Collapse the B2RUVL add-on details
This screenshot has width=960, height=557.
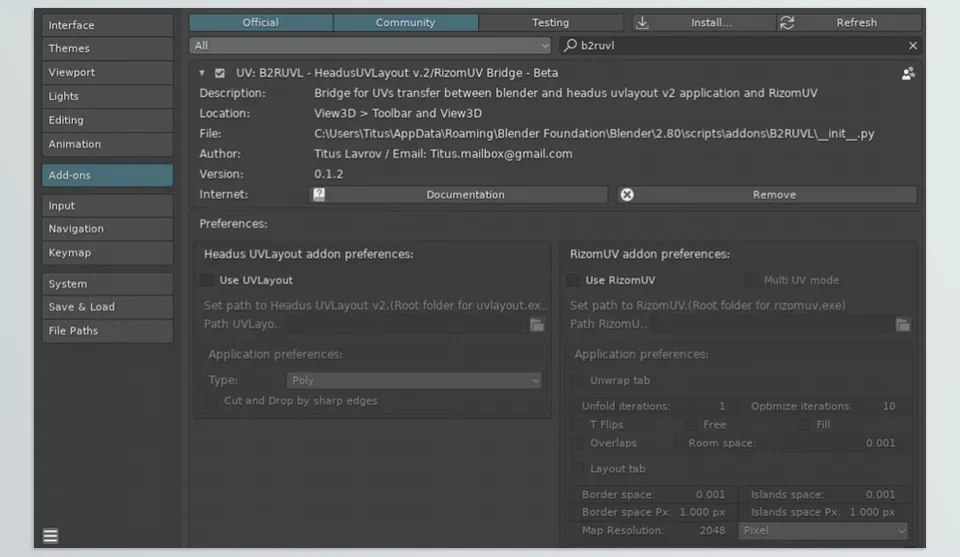tap(202, 73)
